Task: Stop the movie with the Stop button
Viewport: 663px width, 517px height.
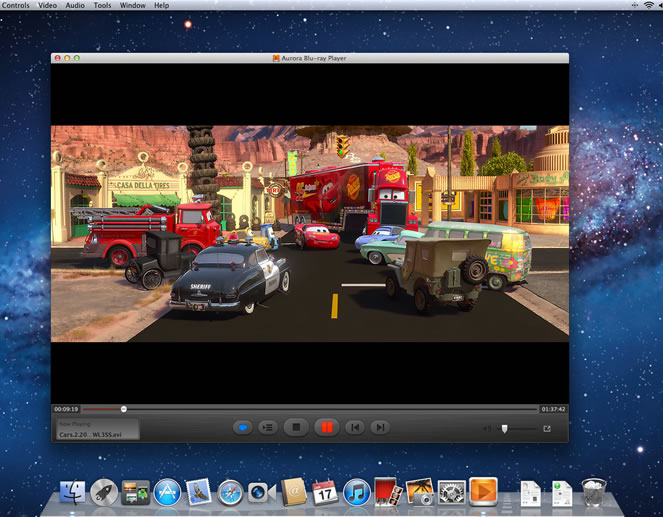Action: [295, 427]
